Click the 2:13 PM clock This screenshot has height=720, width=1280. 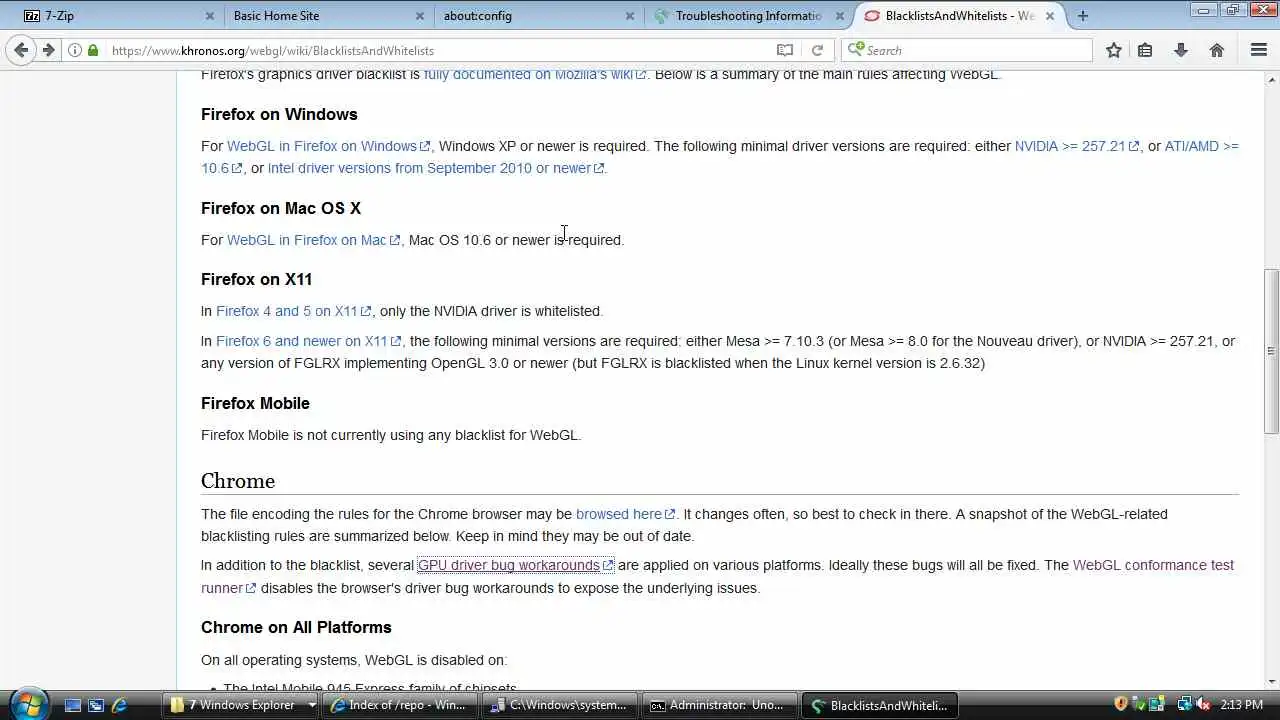pos(1242,705)
